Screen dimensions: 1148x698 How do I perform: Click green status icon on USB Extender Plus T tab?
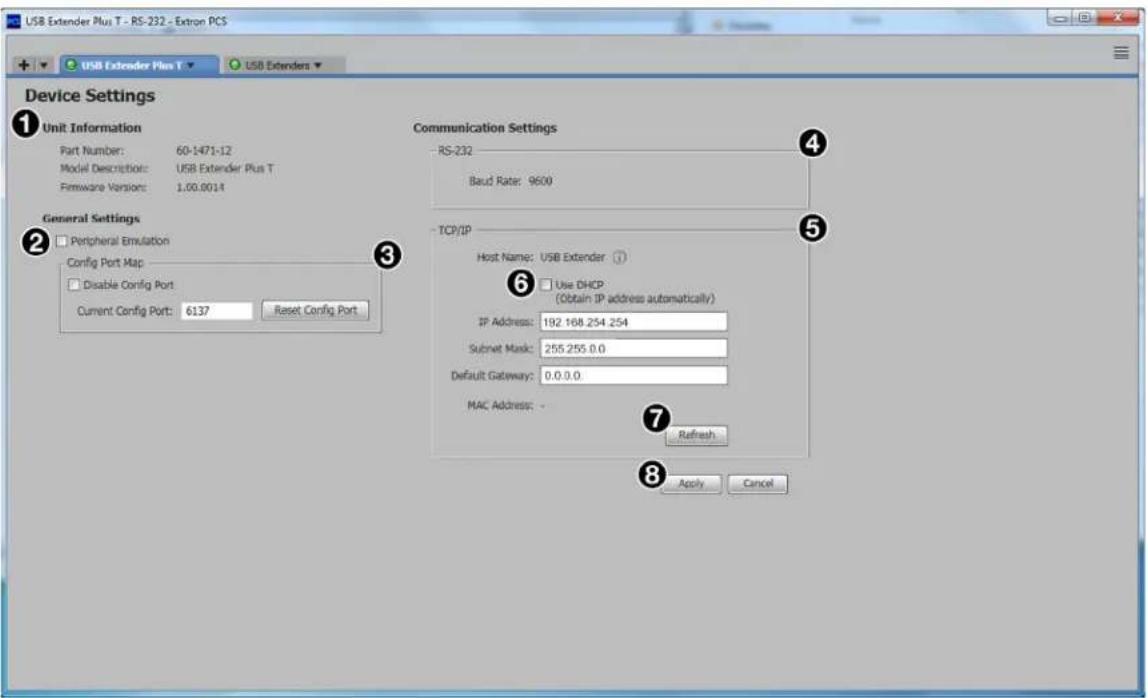(x=71, y=65)
